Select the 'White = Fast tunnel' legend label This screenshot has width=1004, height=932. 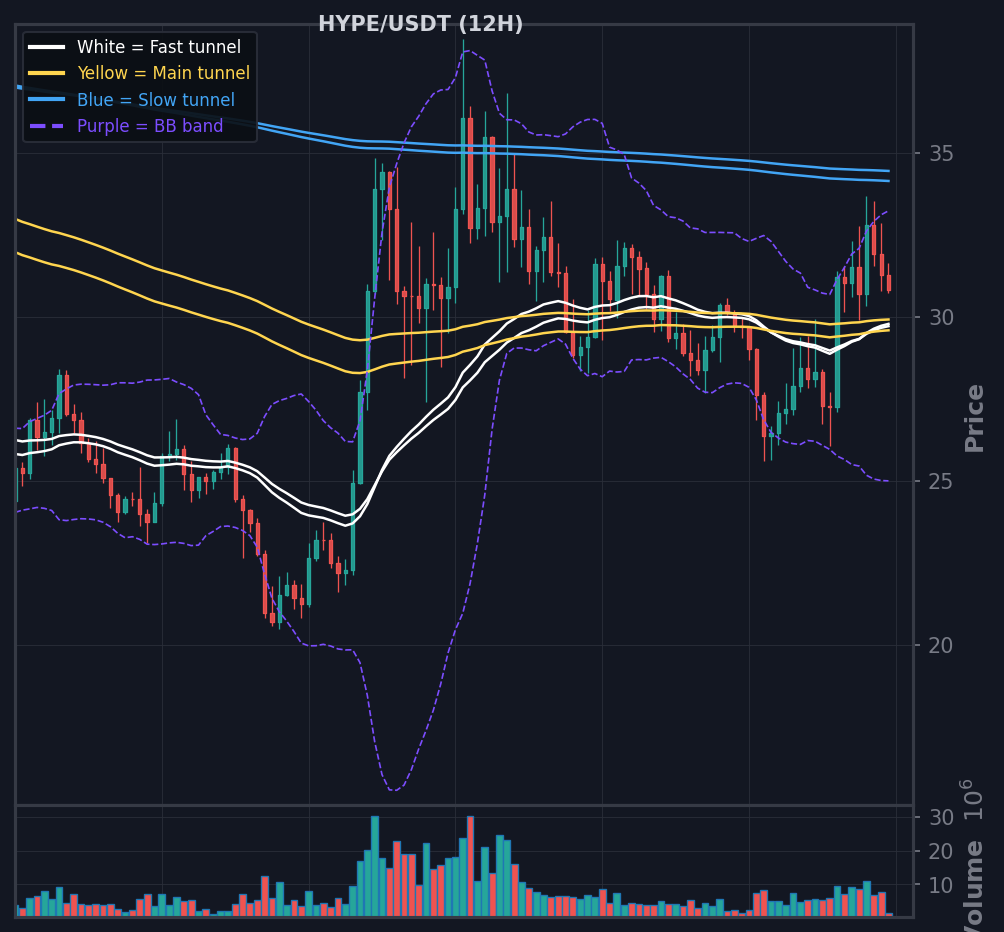159,47
